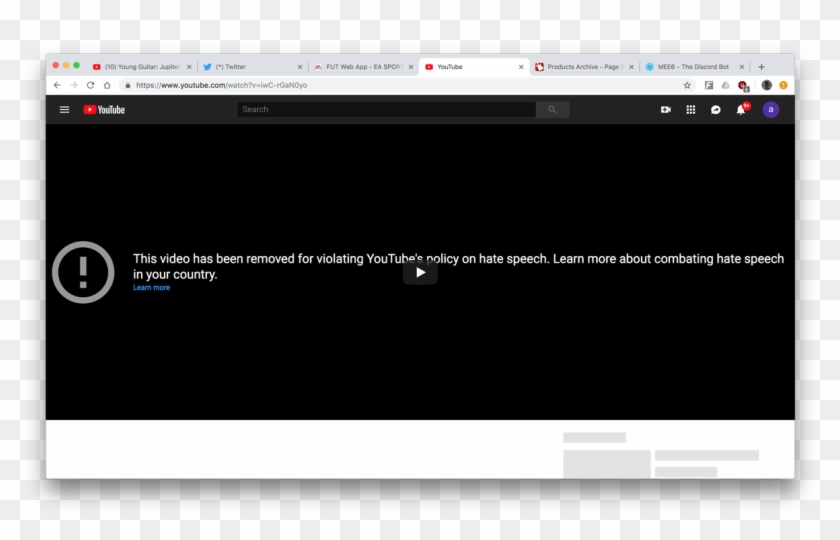The image size is (840, 540).
Task: Open the YouTube messages bubble icon
Action: click(x=716, y=110)
